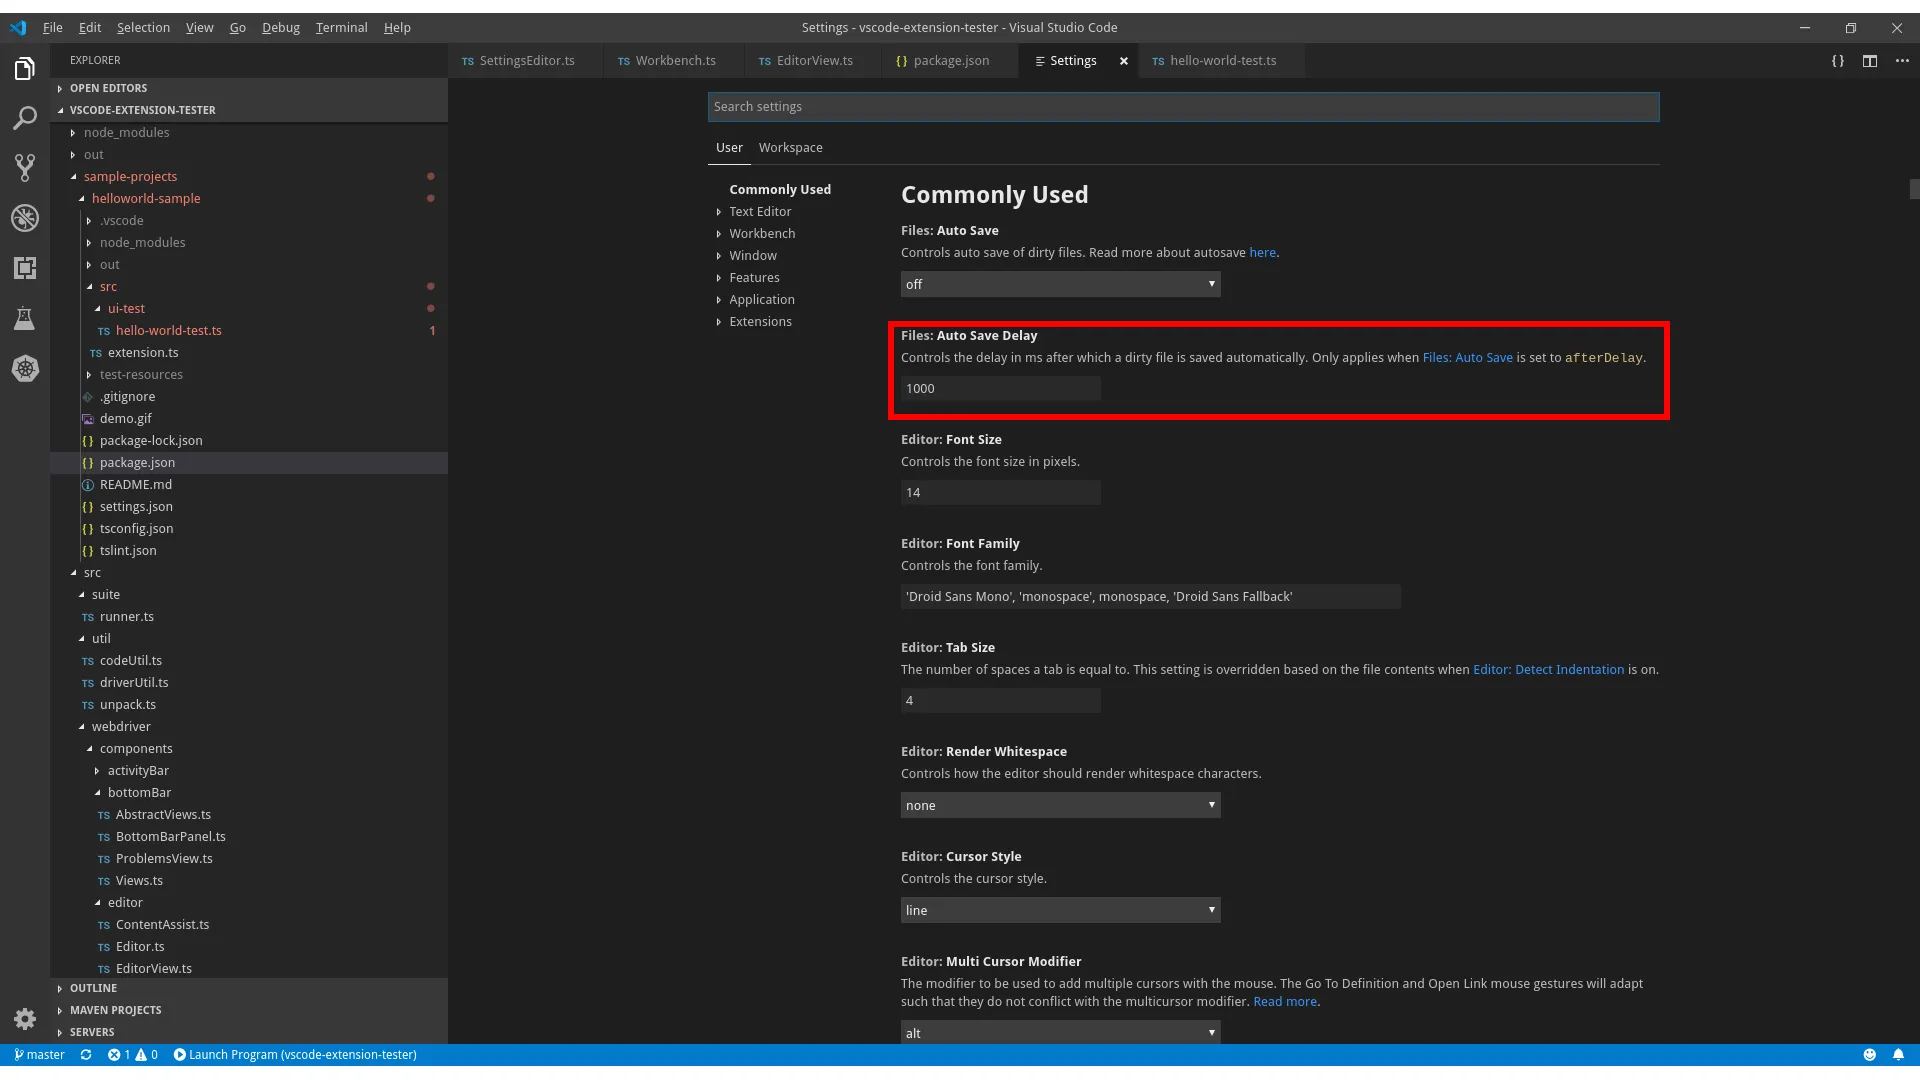Open the Debug view in activity bar
The image size is (1920, 1080).
(x=25, y=218)
